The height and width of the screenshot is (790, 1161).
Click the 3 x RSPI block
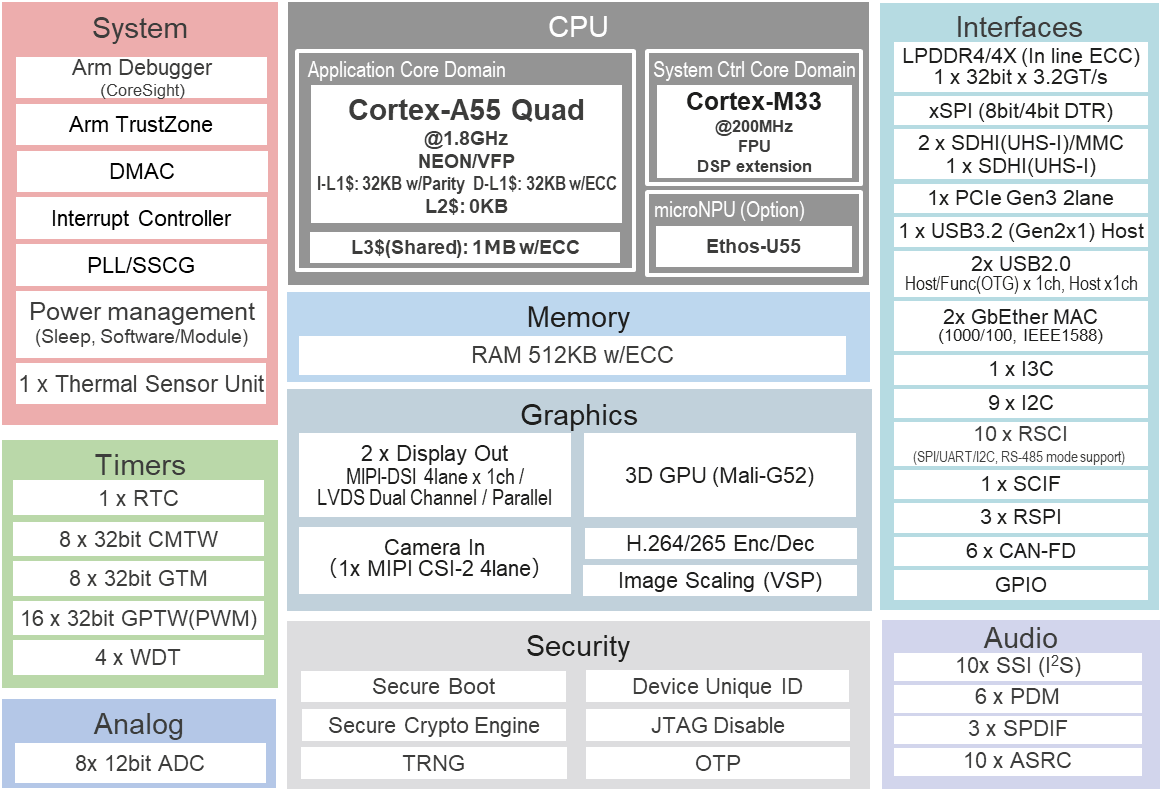pos(1020,517)
